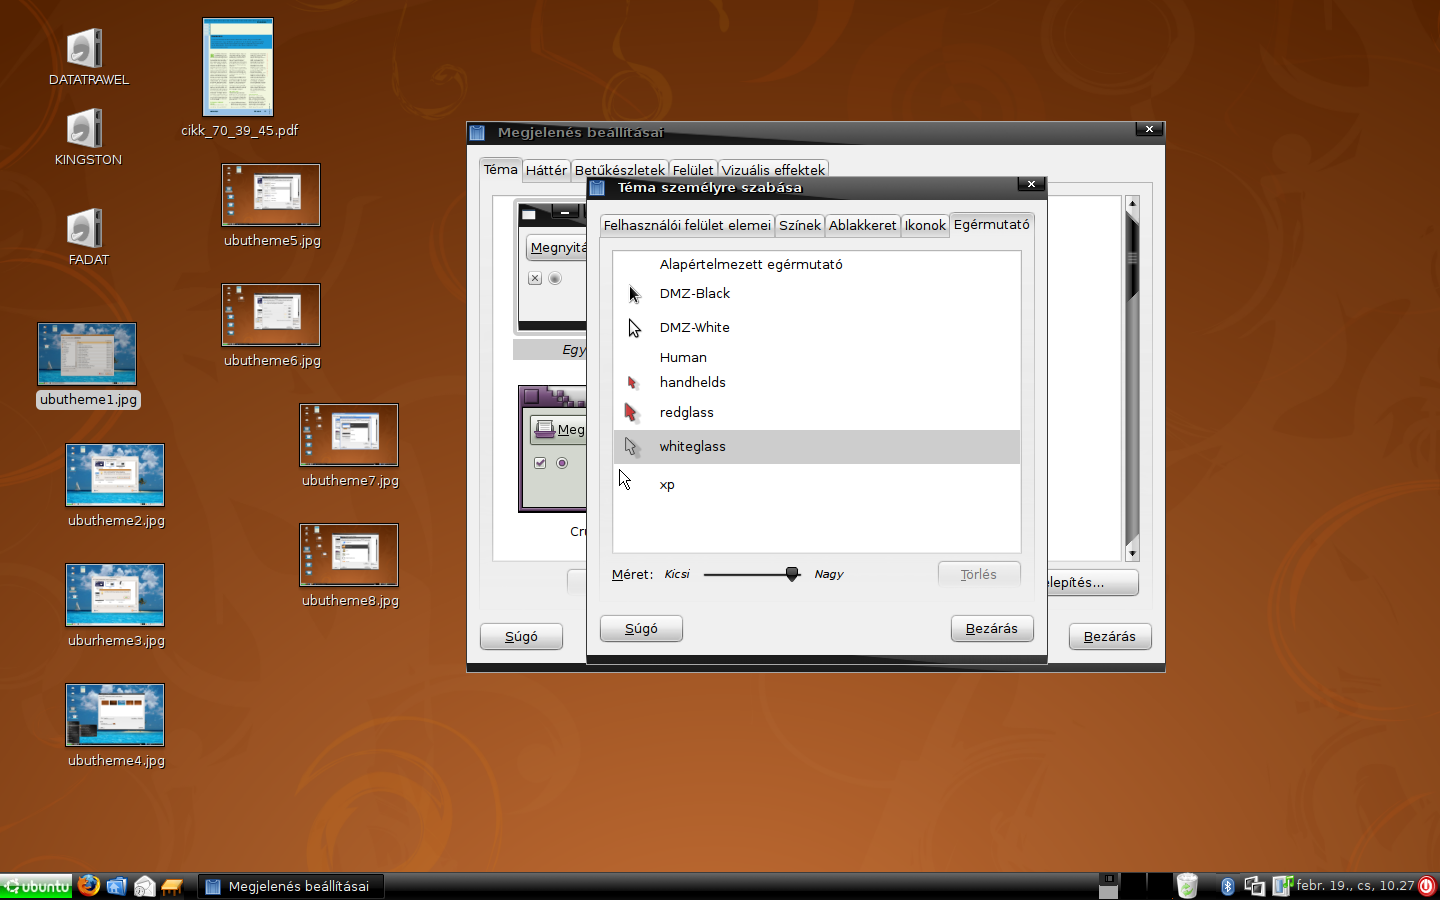1440x900 pixels.
Task: Click the theme list scrollbar up arrow
Action: [x=1132, y=203]
